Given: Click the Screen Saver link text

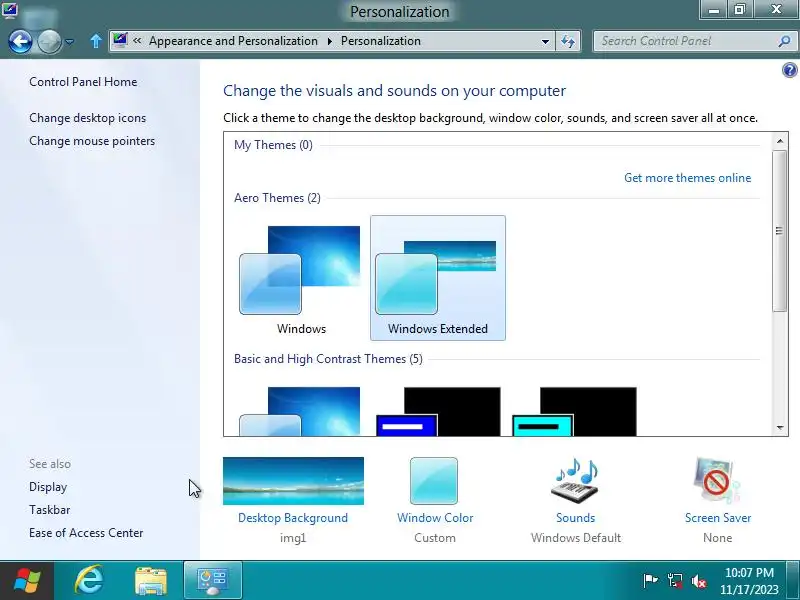Looking at the screenshot, I should click(718, 518).
